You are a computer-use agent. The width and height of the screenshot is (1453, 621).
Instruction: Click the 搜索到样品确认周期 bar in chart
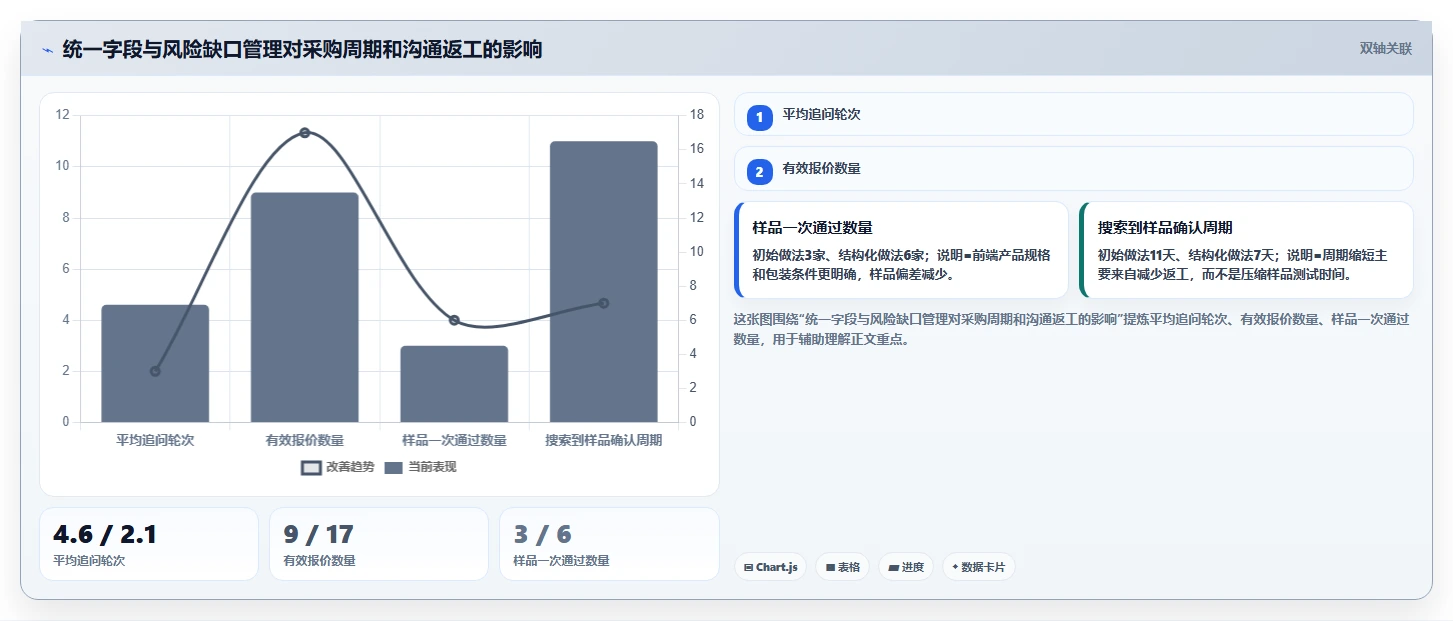pos(604,282)
